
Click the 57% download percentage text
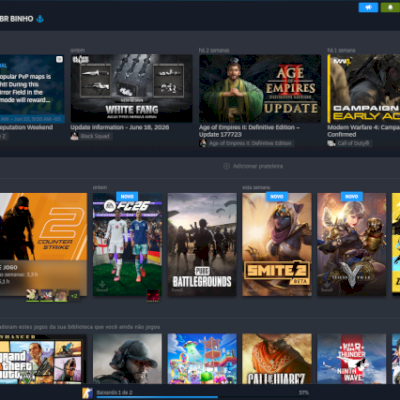[x=304, y=393]
